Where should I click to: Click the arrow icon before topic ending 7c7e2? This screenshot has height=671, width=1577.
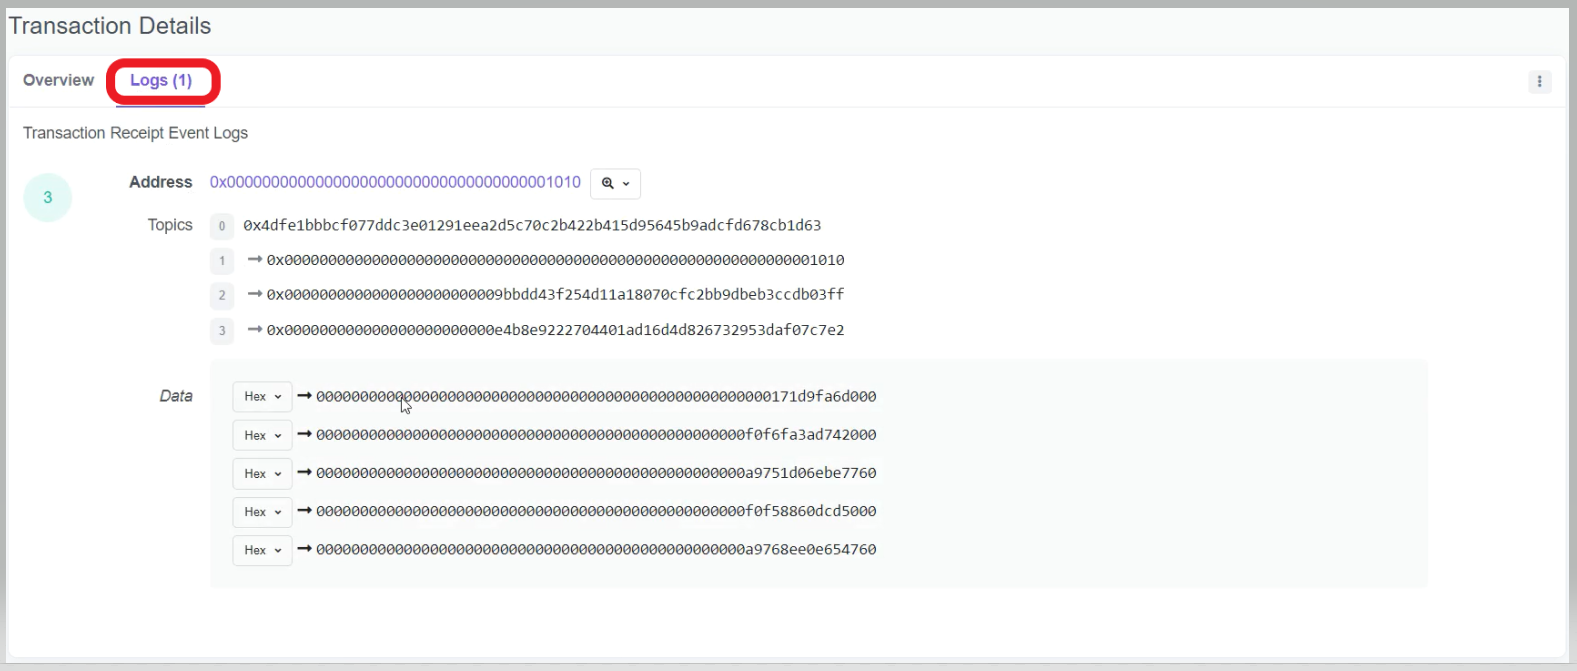pos(255,329)
